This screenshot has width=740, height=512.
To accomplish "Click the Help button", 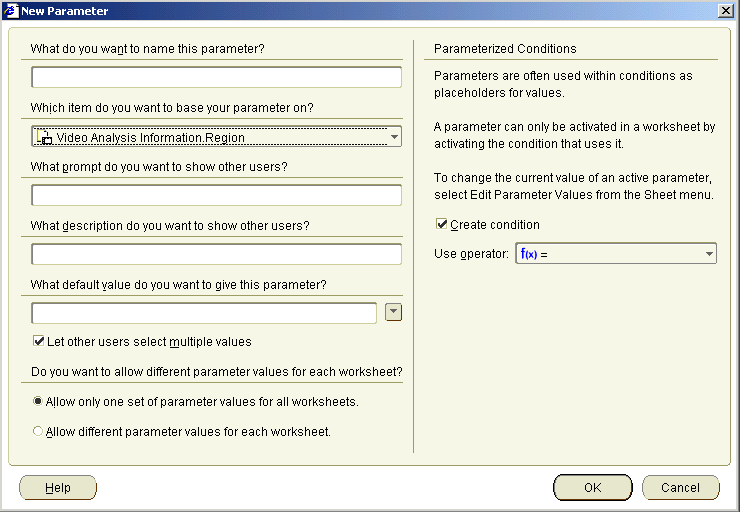I will click(x=58, y=487).
